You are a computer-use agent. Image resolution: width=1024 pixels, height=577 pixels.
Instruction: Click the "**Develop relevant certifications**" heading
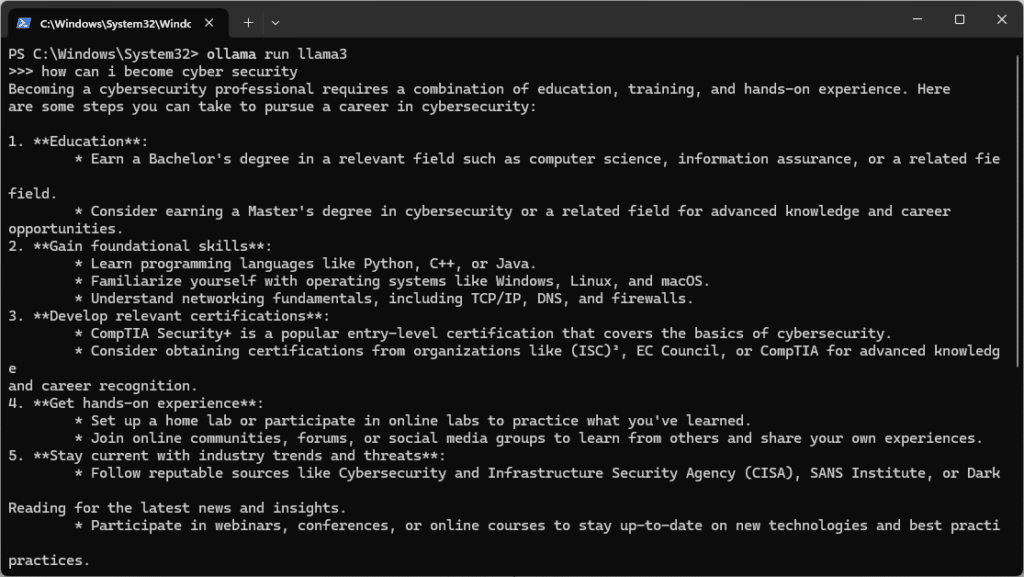pyautogui.click(x=182, y=316)
